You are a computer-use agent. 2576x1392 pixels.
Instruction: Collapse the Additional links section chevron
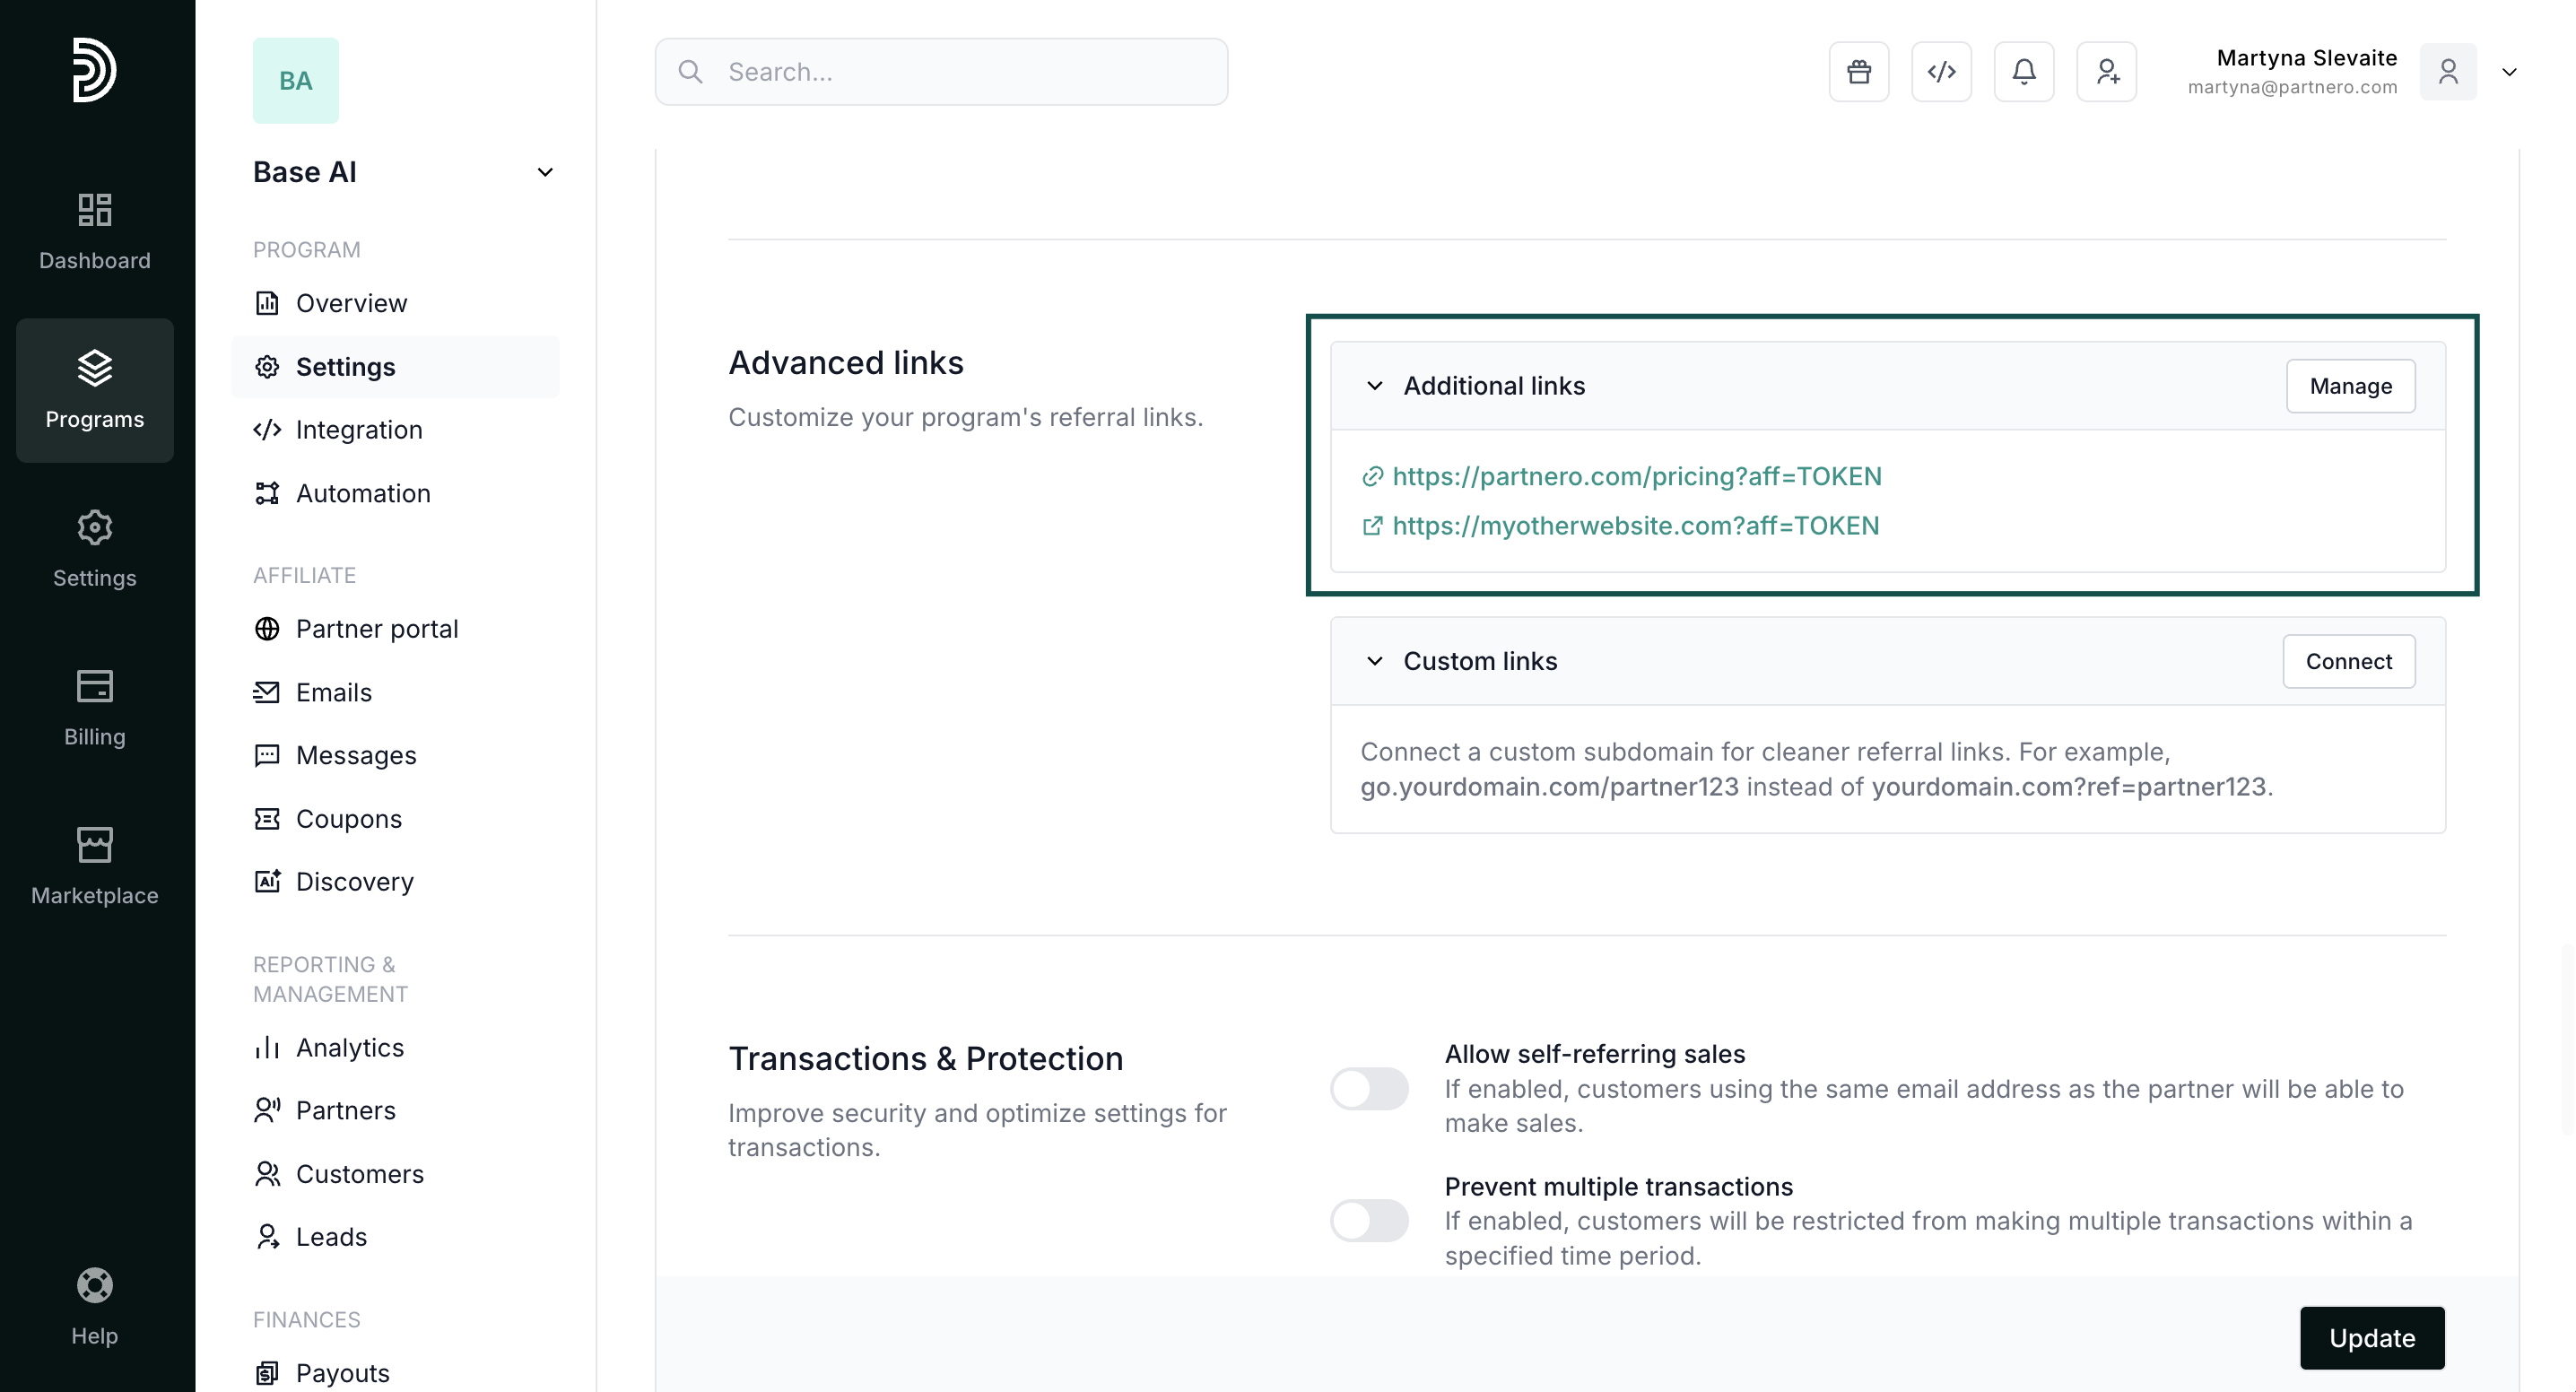[1375, 386]
